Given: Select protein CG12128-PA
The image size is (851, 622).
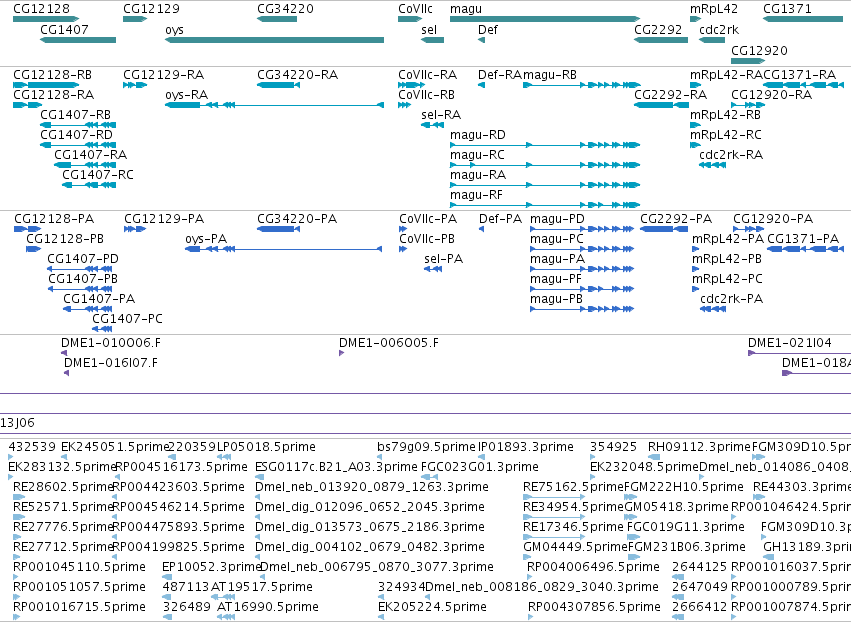Looking at the screenshot, I should [54, 219].
